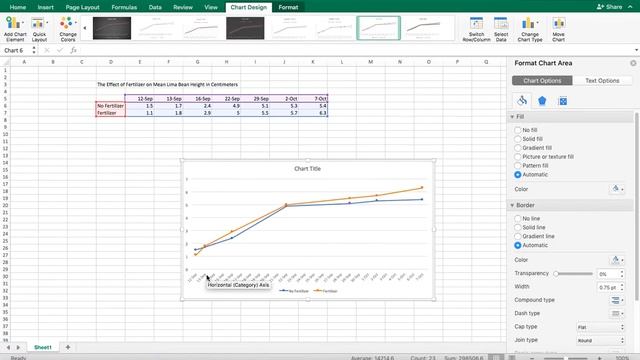Click the Insert Function fx icon
This screenshot has width=640, height=360.
(73, 50)
